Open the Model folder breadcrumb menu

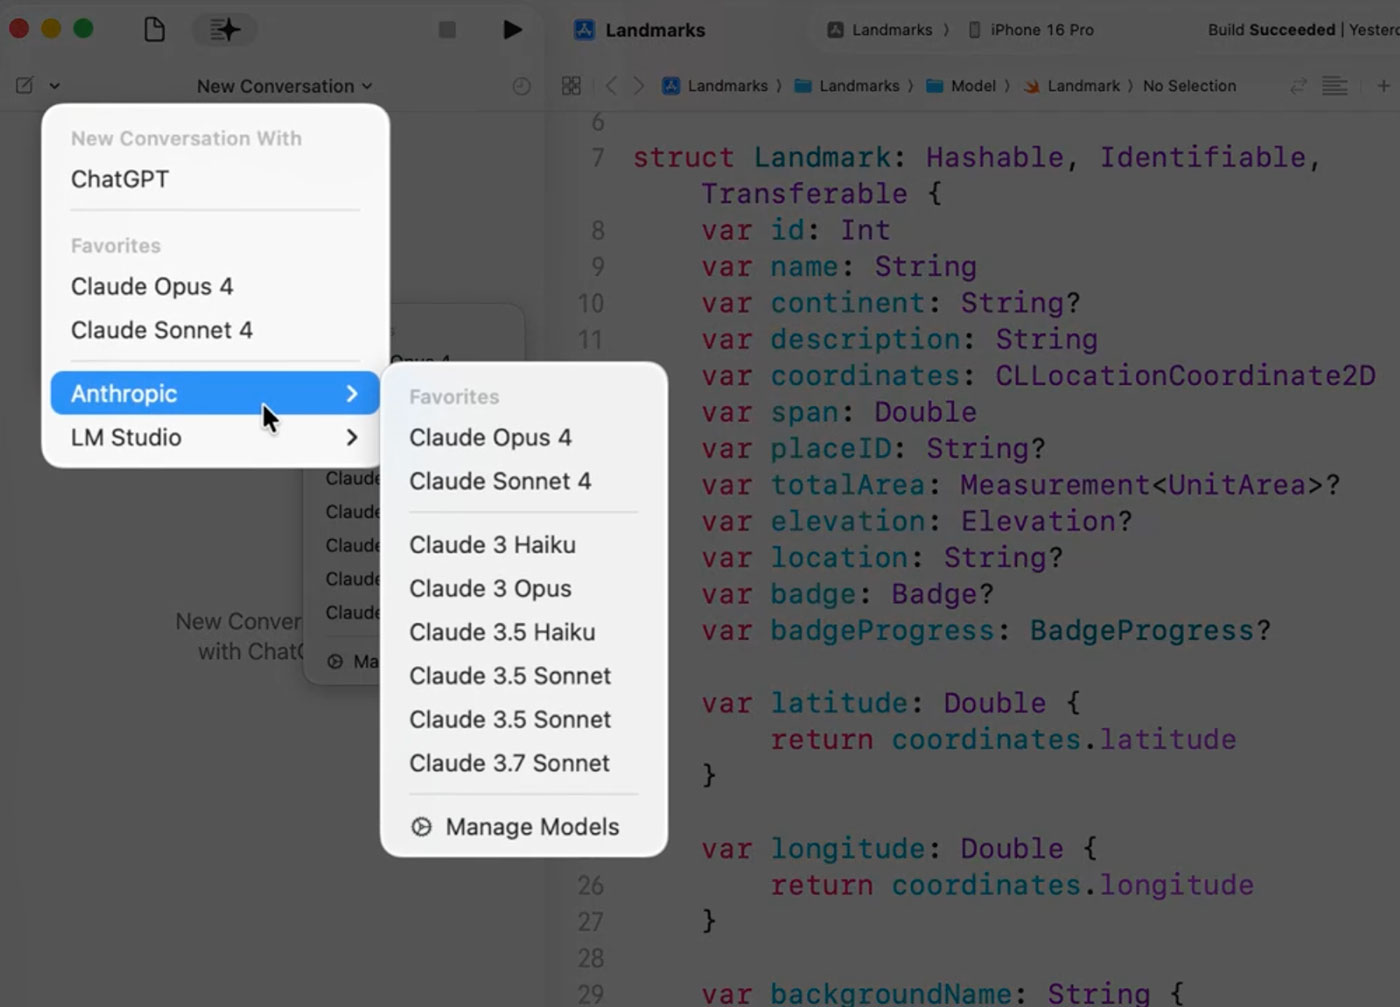click(x=966, y=85)
